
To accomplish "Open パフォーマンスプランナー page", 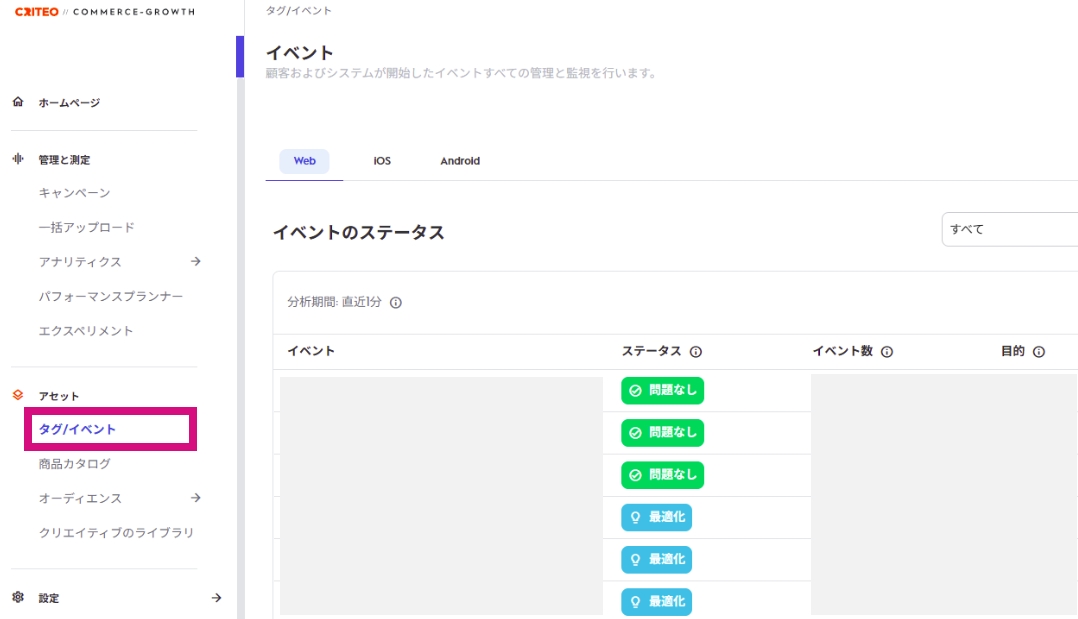I will tap(111, 296).
